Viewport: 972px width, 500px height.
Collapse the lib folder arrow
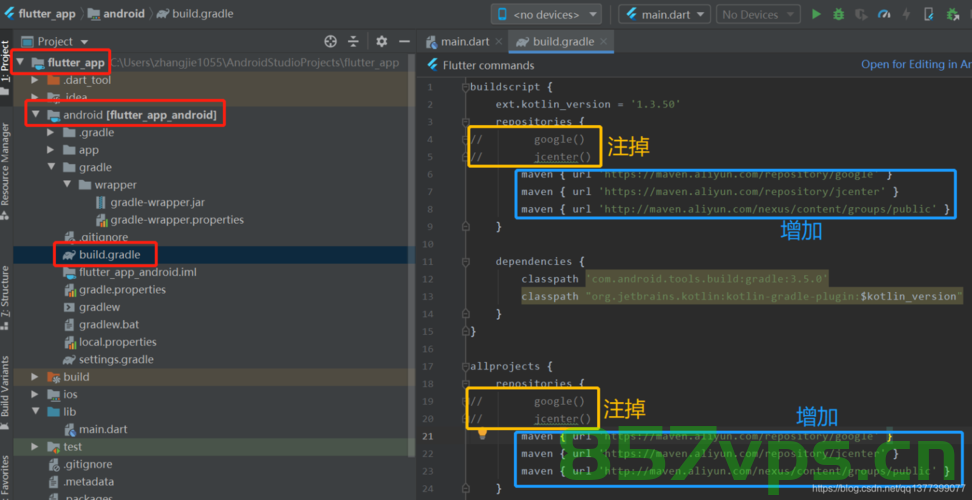click(35, 412)
